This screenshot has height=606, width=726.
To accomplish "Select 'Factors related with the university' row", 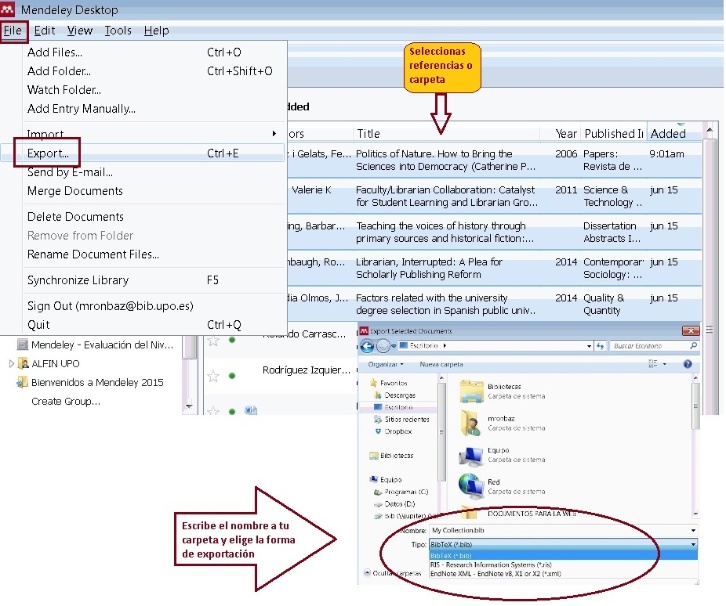I will pyautogui.click(x=494, y=304).
